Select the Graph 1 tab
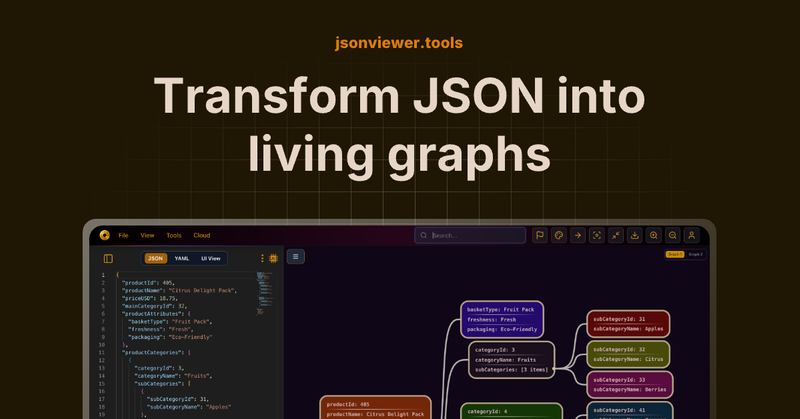800x419 pixels. (x=674, y=254)
